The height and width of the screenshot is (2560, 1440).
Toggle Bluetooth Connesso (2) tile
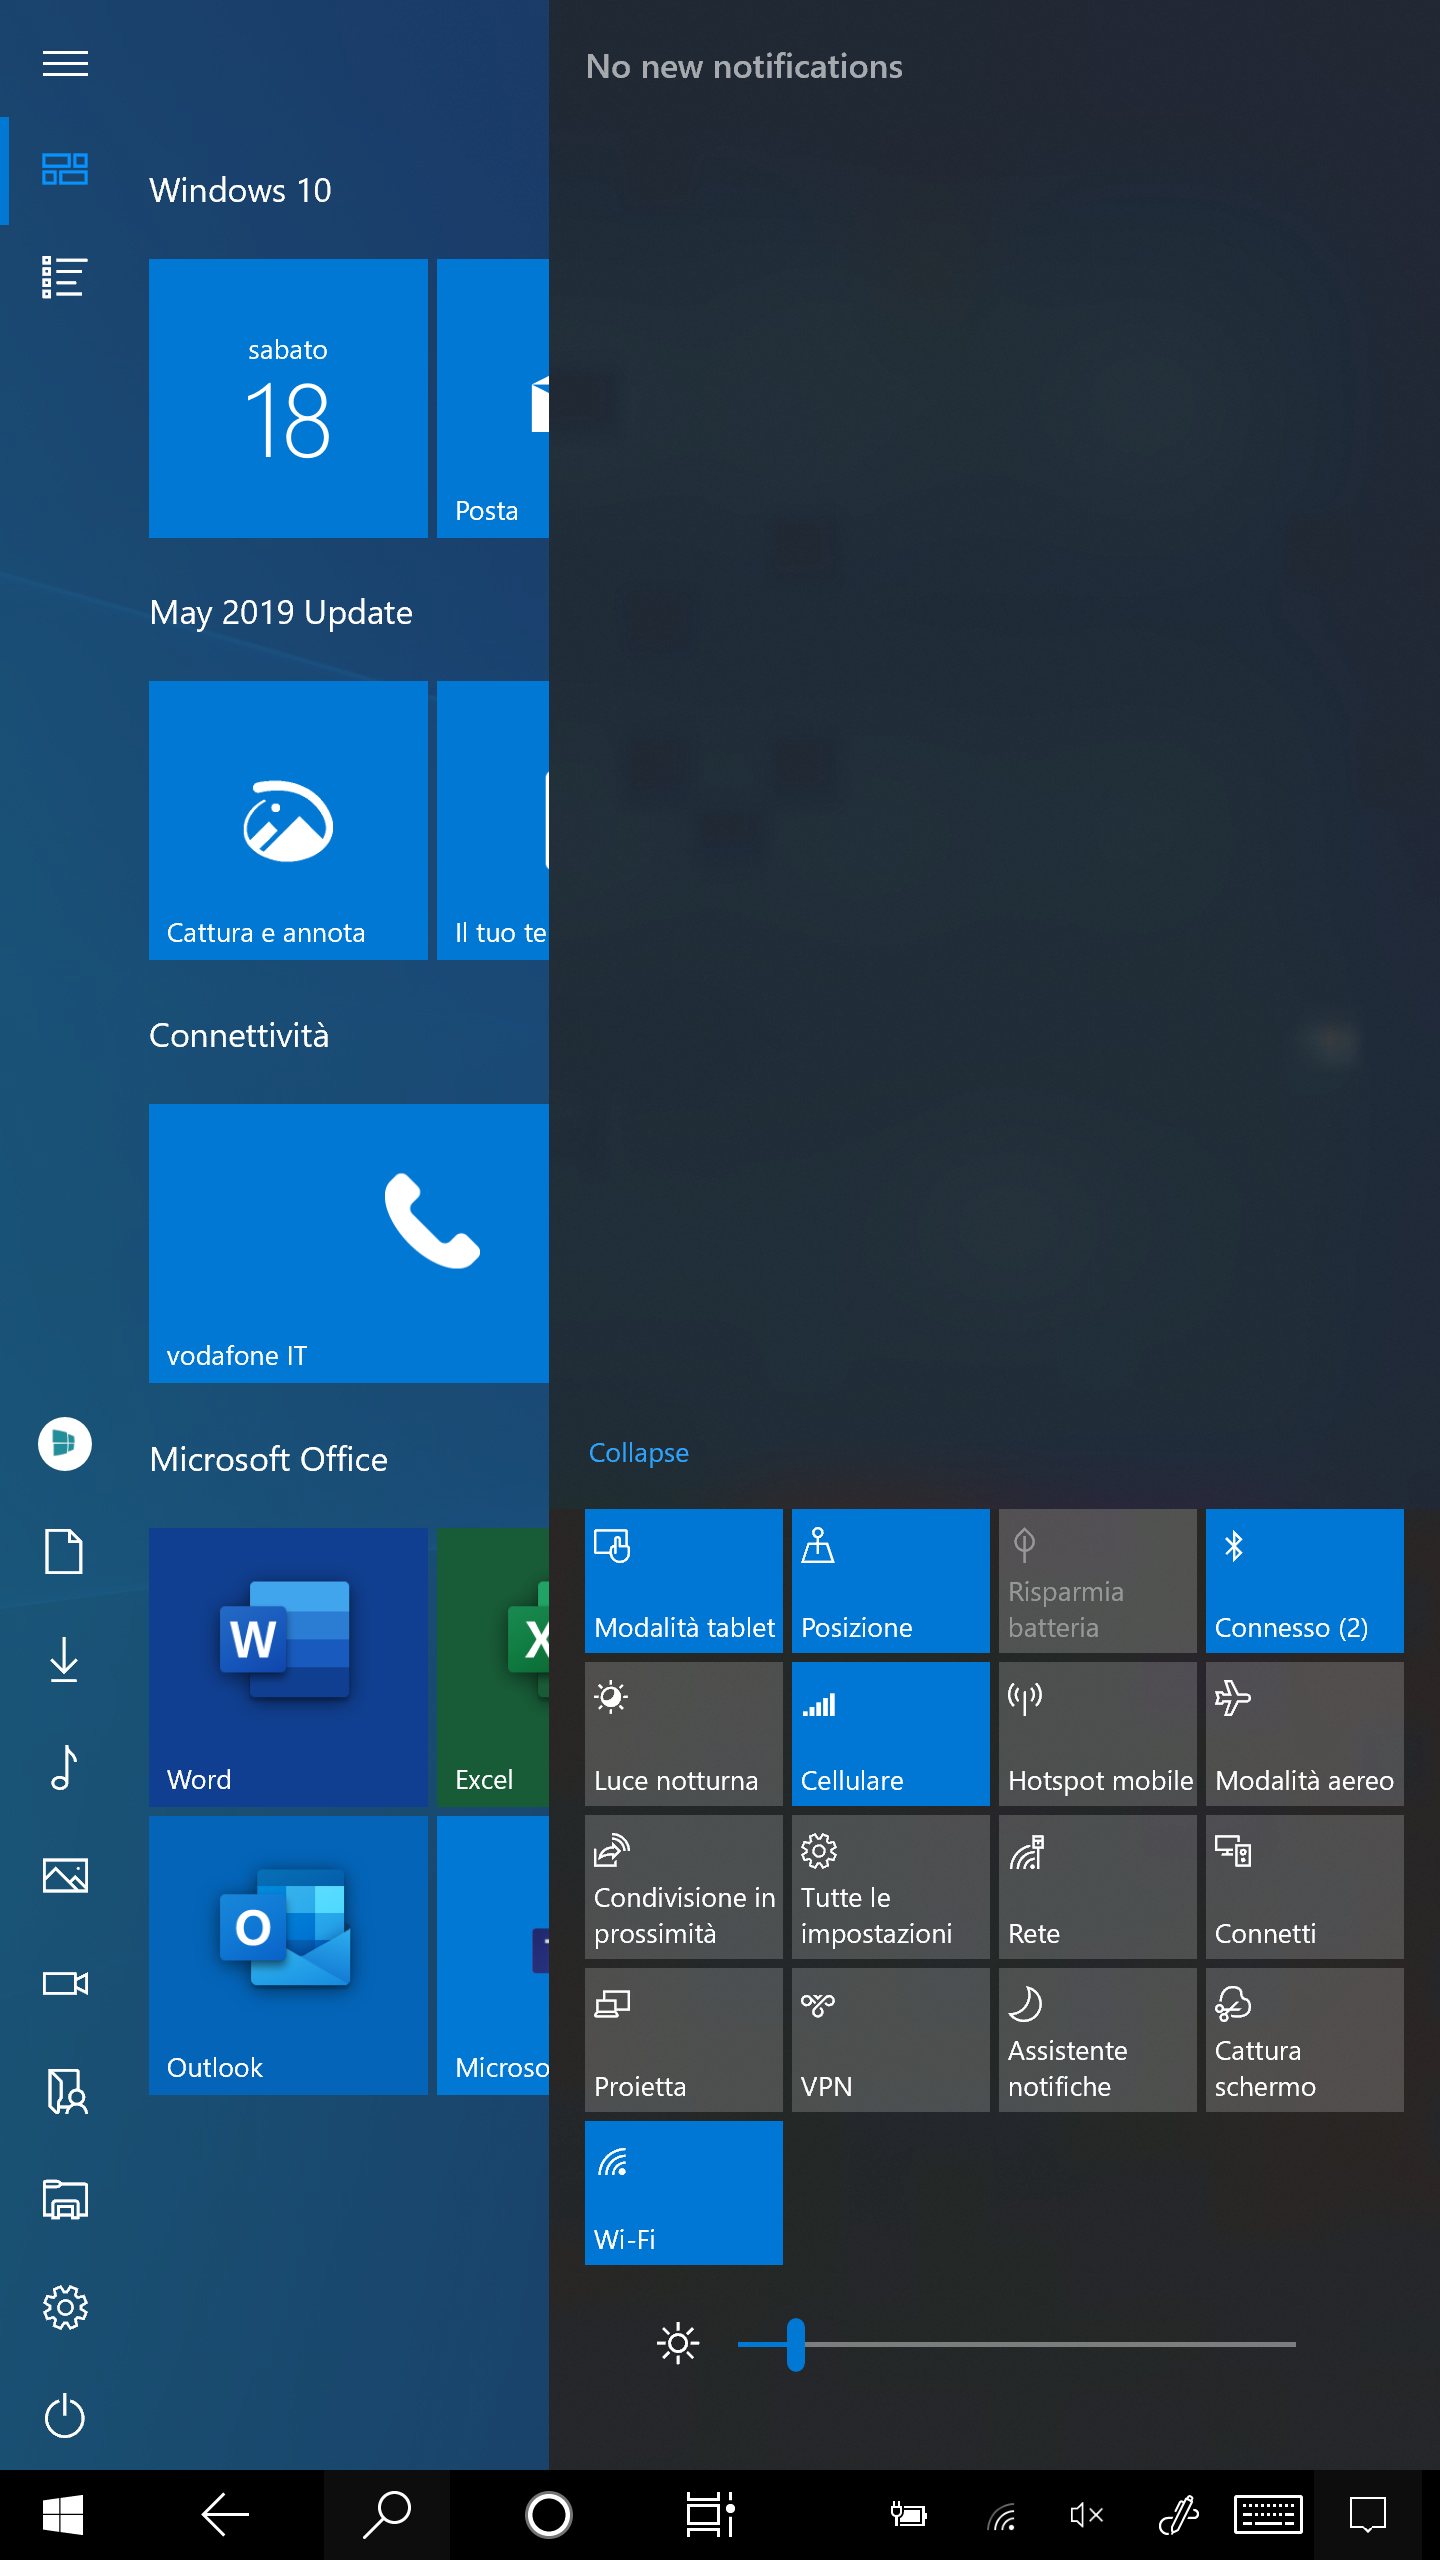pos(1305,1581)
